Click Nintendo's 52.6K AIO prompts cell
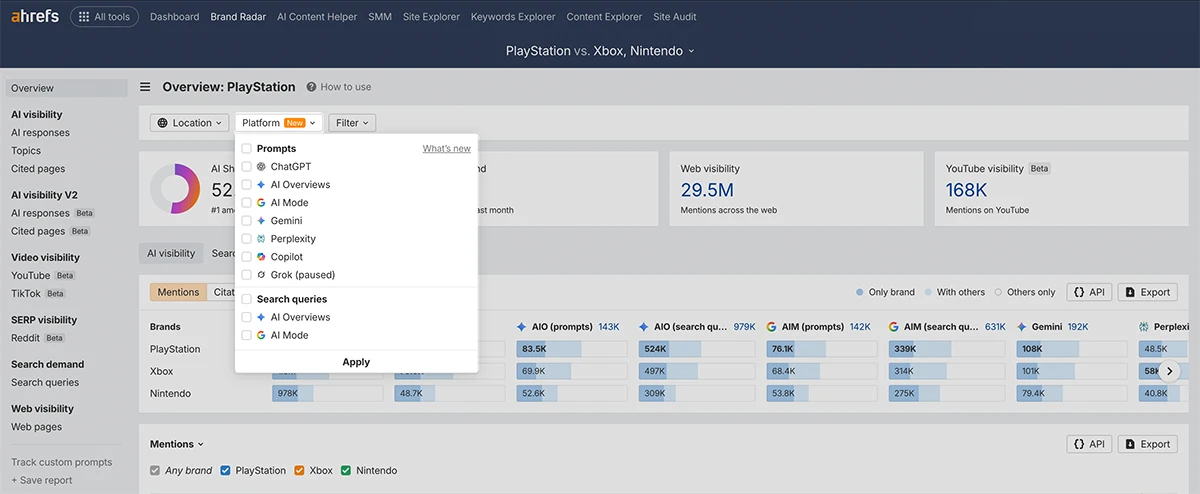Screen dimensions: 1200x494 tap(573, 393)
